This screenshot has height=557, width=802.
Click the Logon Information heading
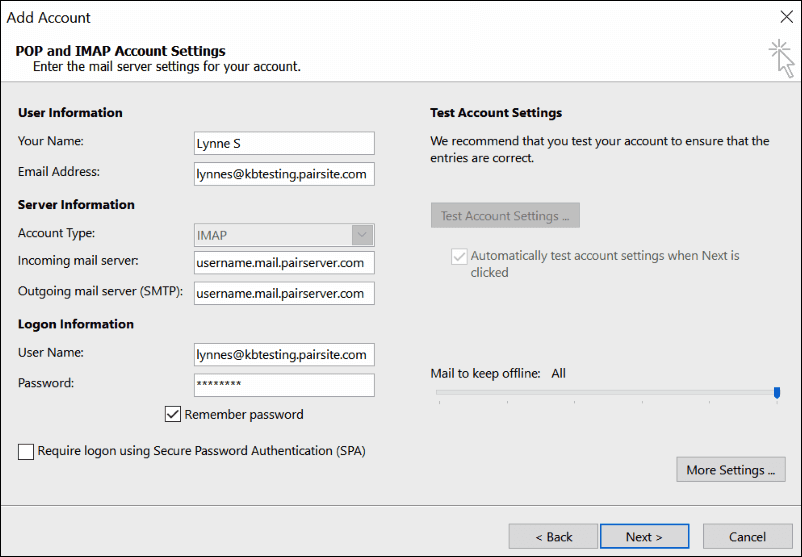point(76,324)
